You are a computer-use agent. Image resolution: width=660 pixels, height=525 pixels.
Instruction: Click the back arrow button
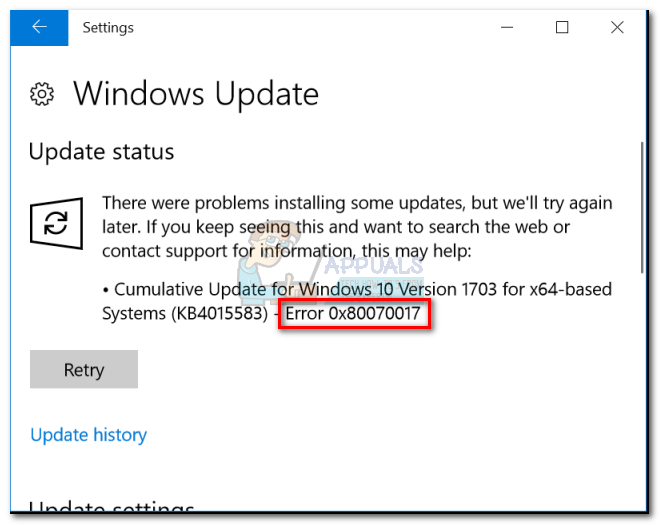[x=40, y=28]
